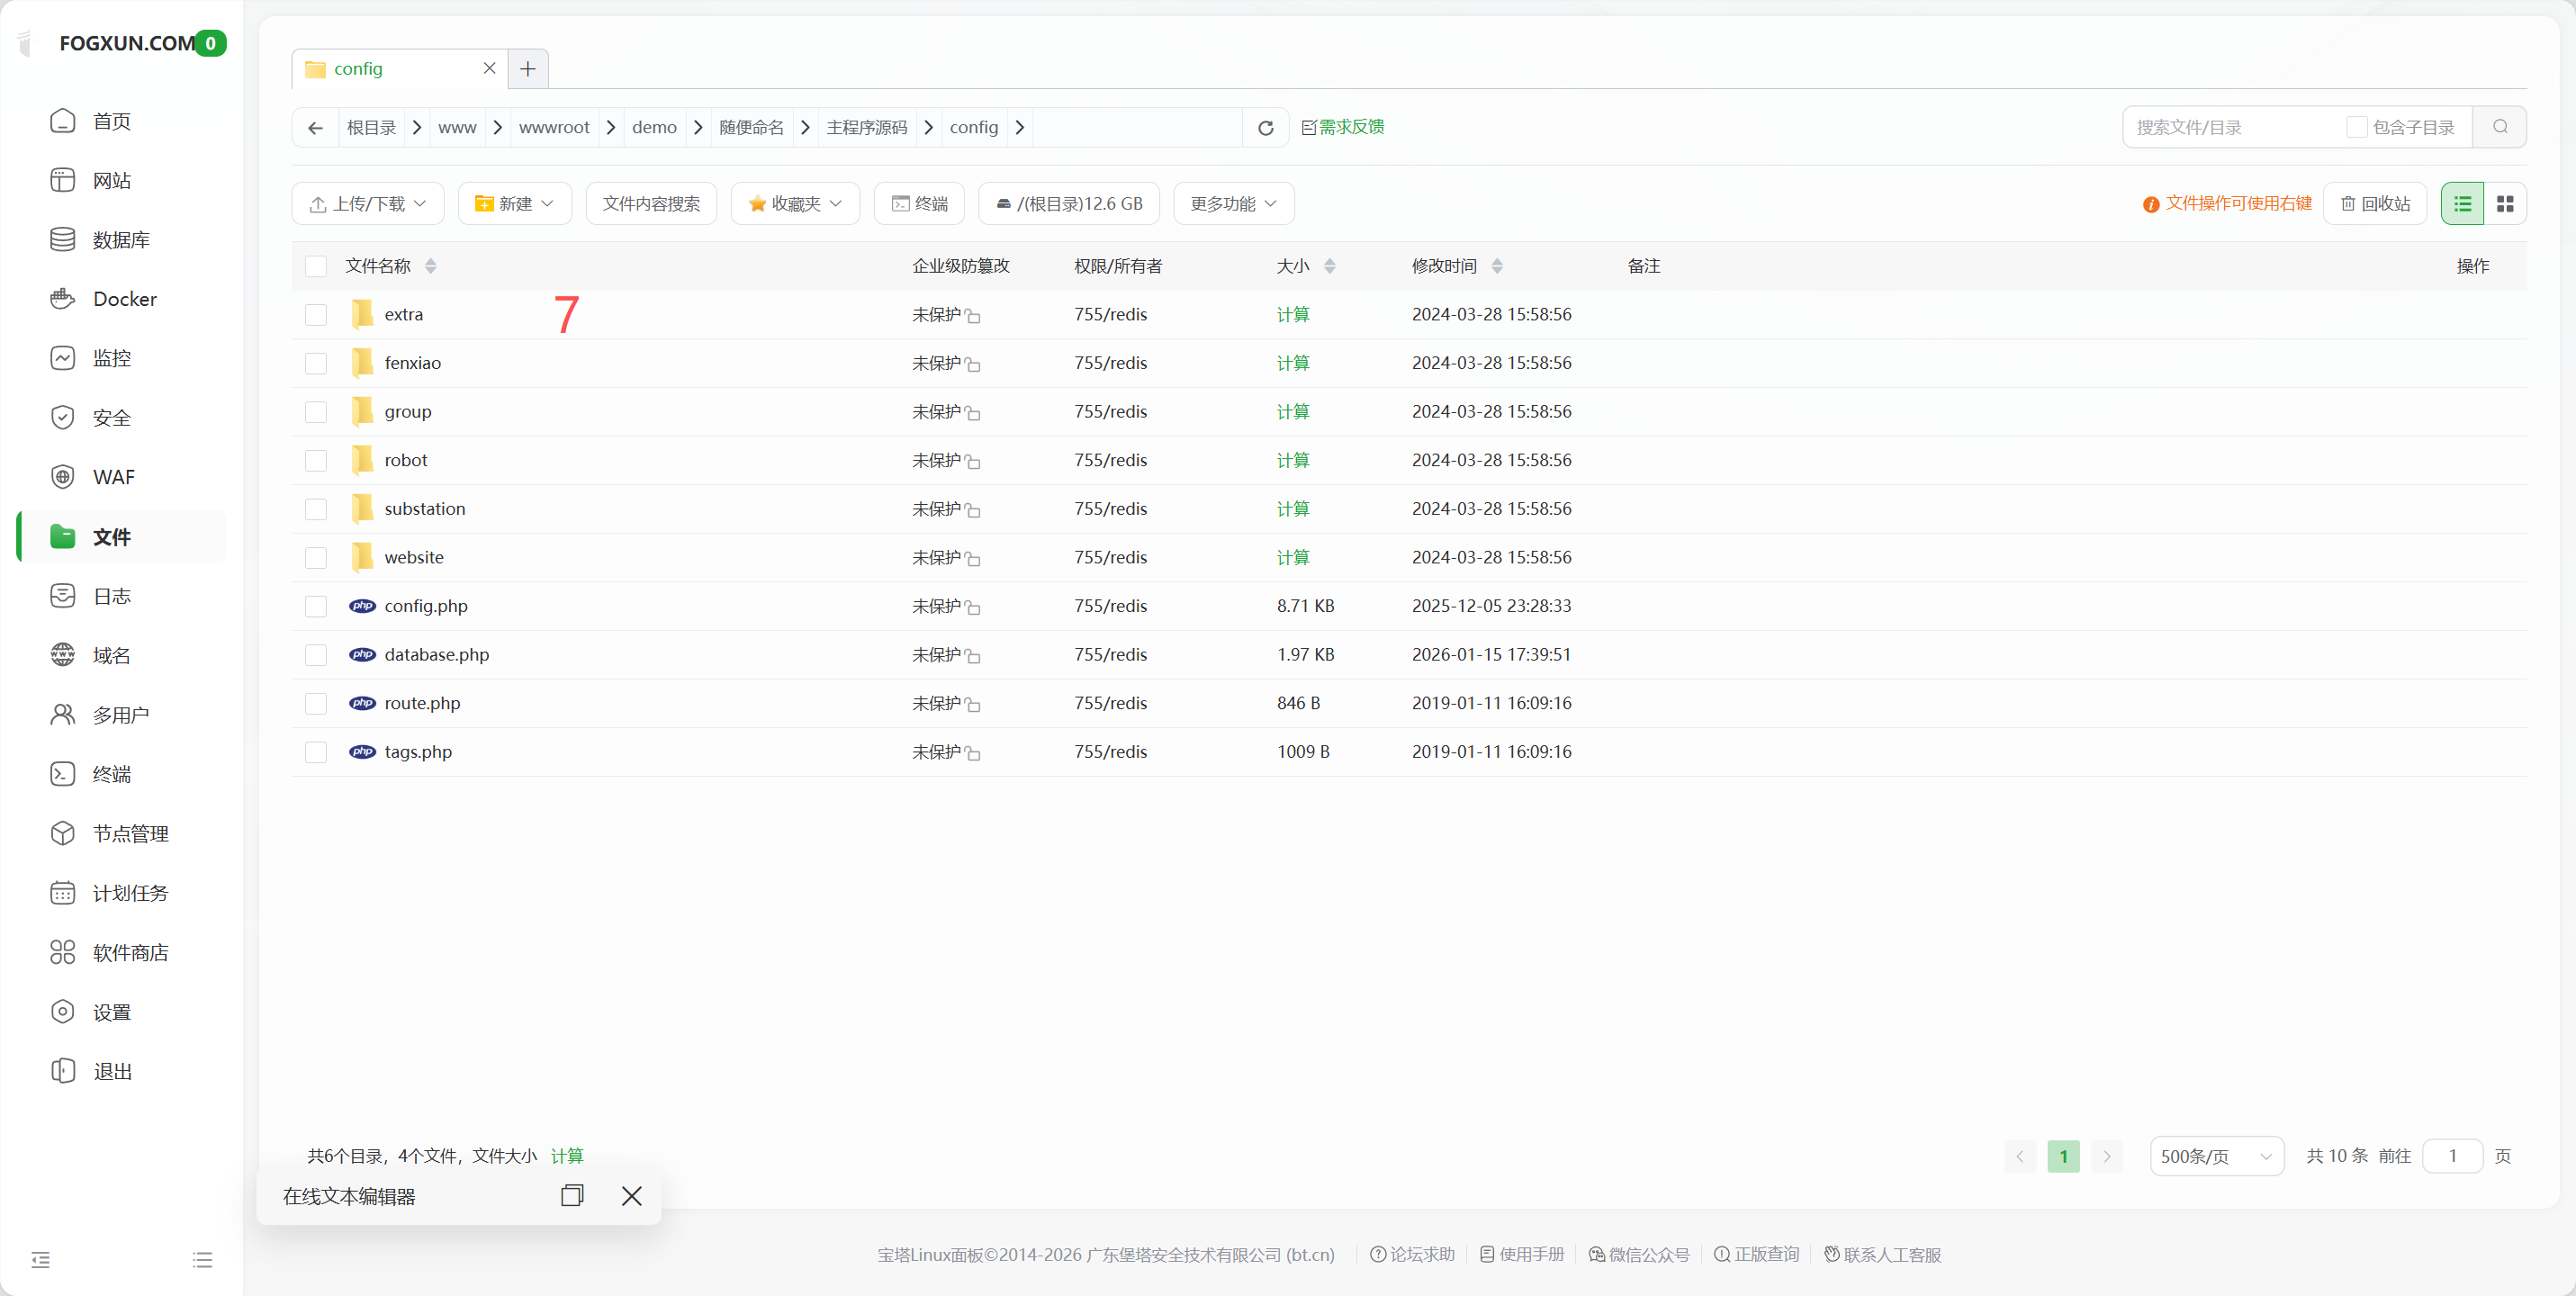Open WAF from the sidebar menu
Viewport: 2576px width, 1296px height.
[113, 477]
